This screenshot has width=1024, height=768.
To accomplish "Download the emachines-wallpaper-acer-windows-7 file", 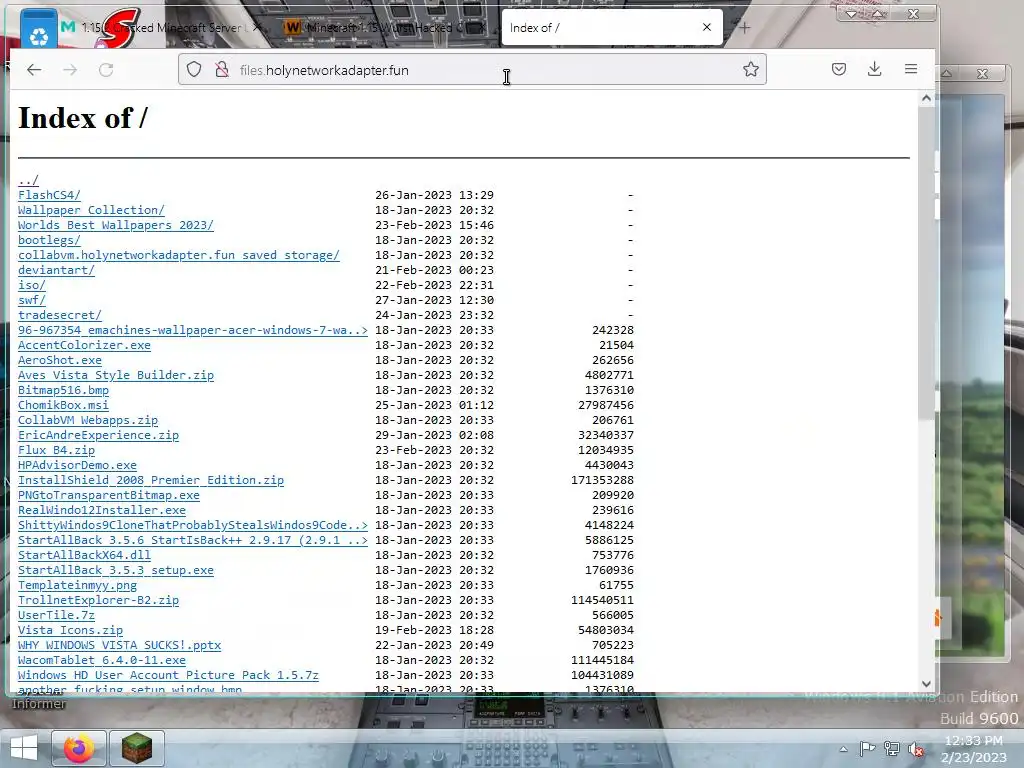I will (193, 330).
